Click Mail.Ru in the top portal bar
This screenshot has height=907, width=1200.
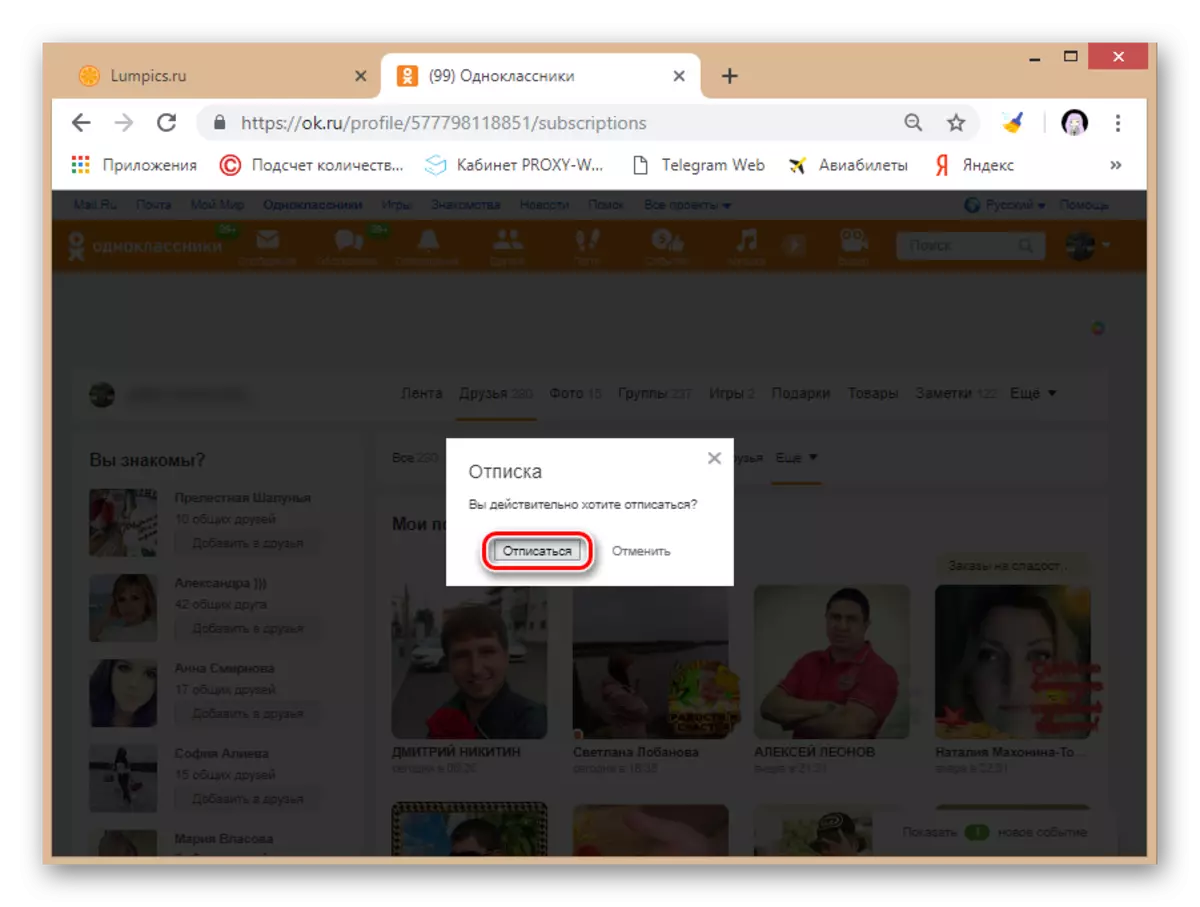[x=95, y=204]
